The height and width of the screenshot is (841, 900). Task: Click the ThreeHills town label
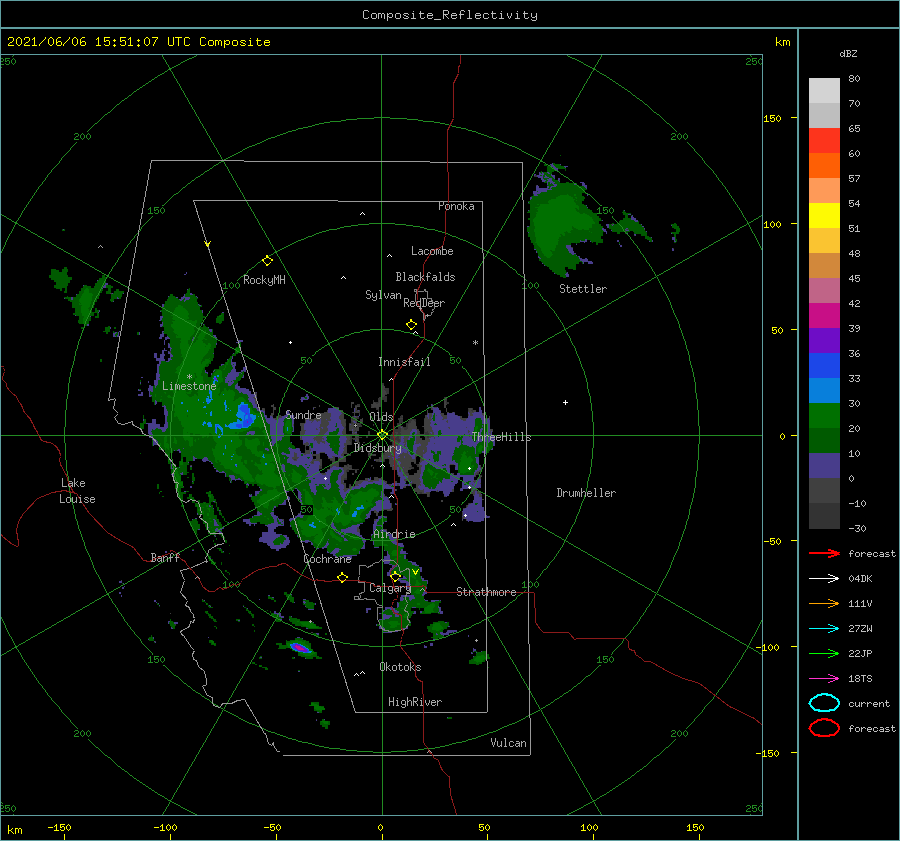coord(501,437)
